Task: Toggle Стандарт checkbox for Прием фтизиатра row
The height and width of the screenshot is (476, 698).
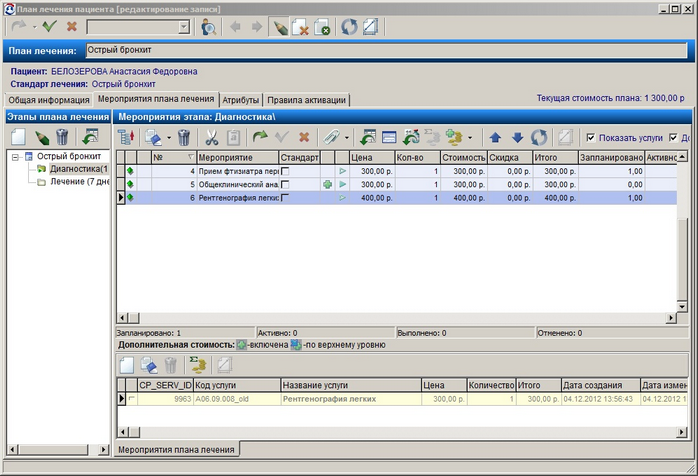Action: 285,171
